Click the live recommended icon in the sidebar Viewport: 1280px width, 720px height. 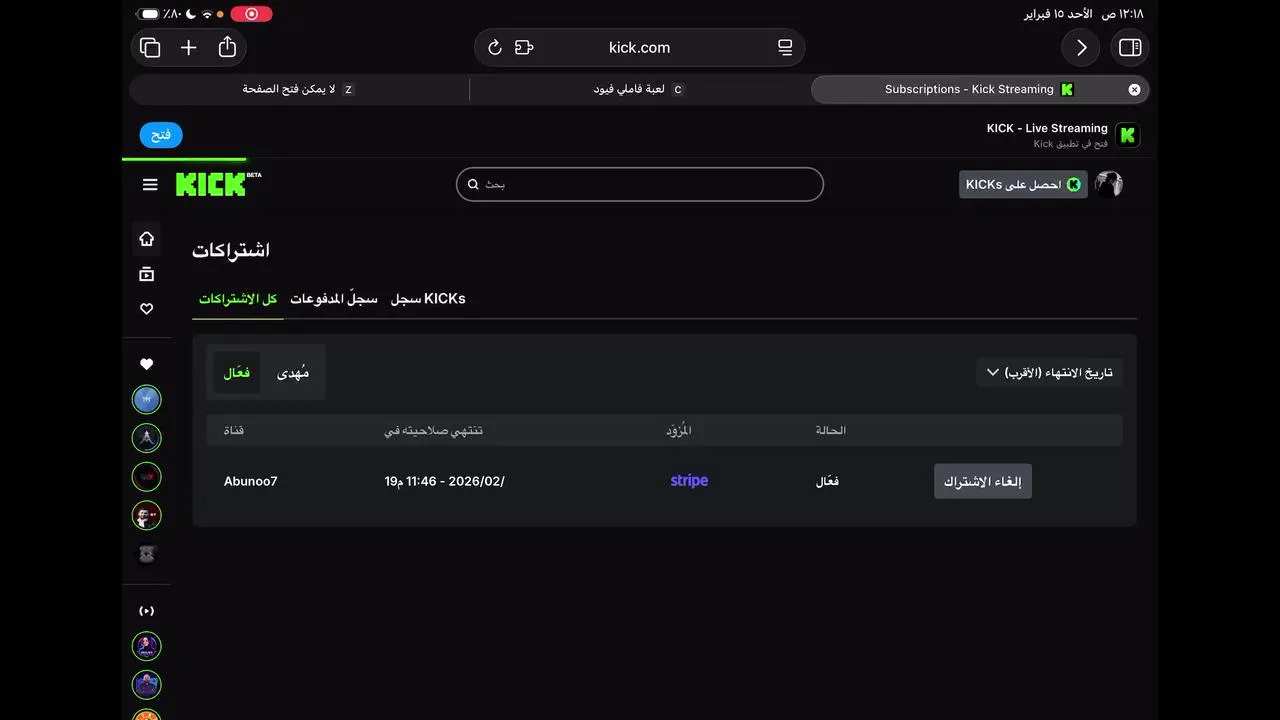coord(147,611)
